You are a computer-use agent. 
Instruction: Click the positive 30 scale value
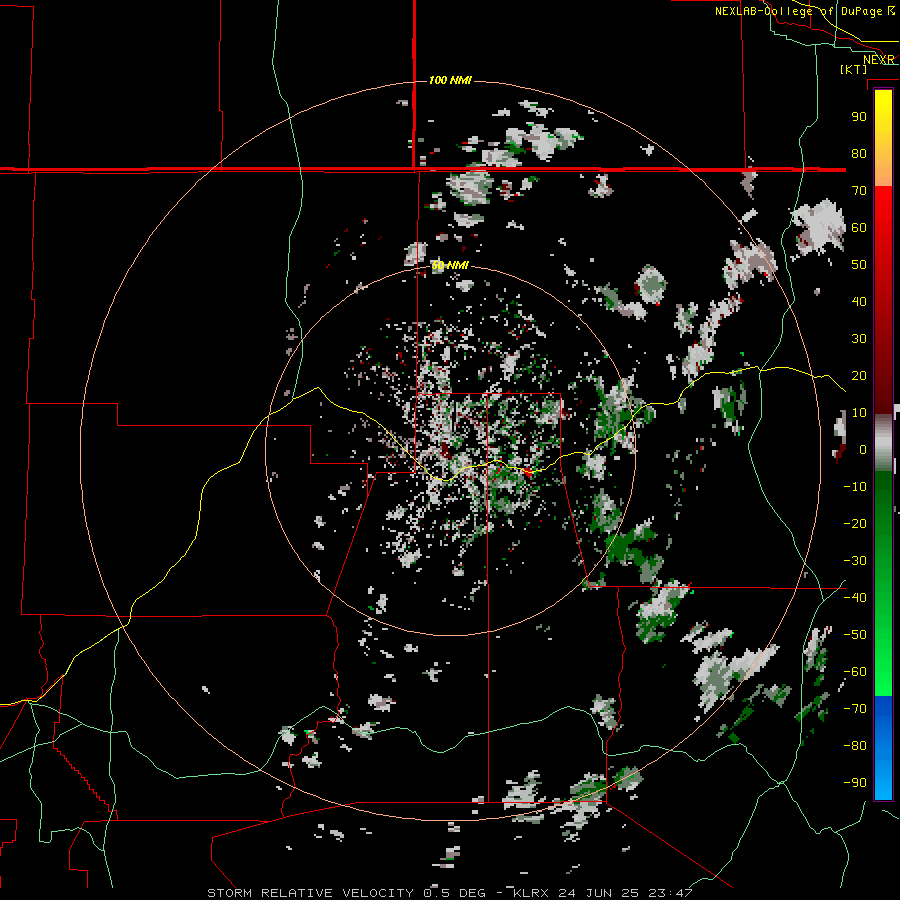(859, 339)
